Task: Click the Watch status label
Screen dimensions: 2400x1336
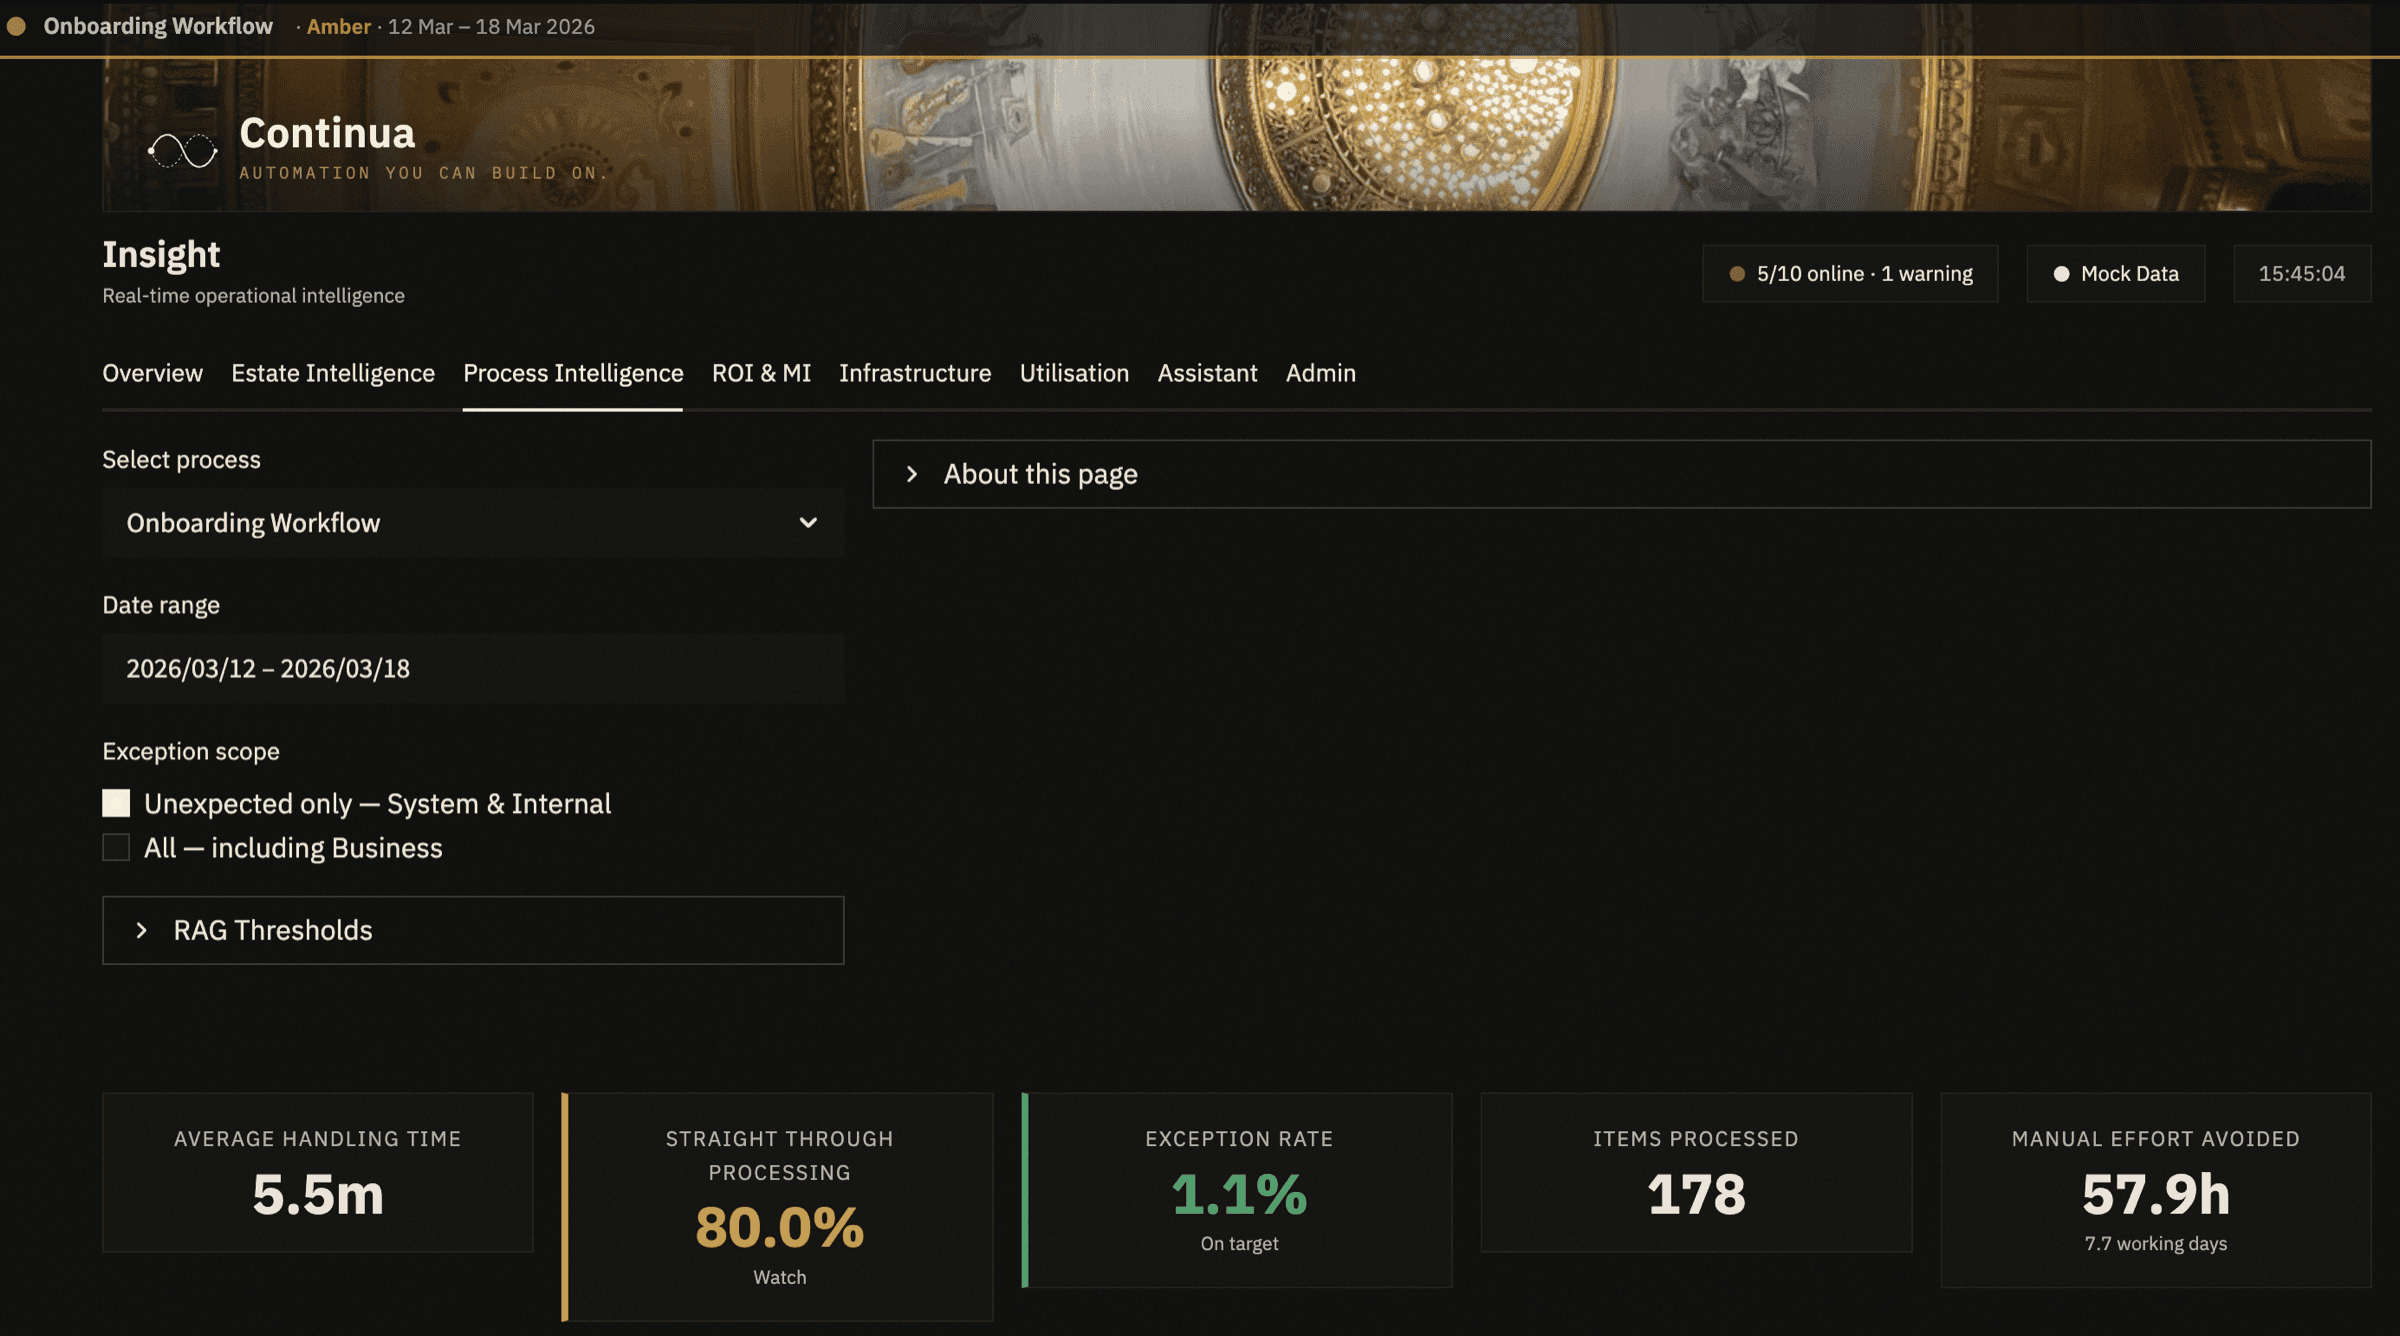Action: 779,1278
